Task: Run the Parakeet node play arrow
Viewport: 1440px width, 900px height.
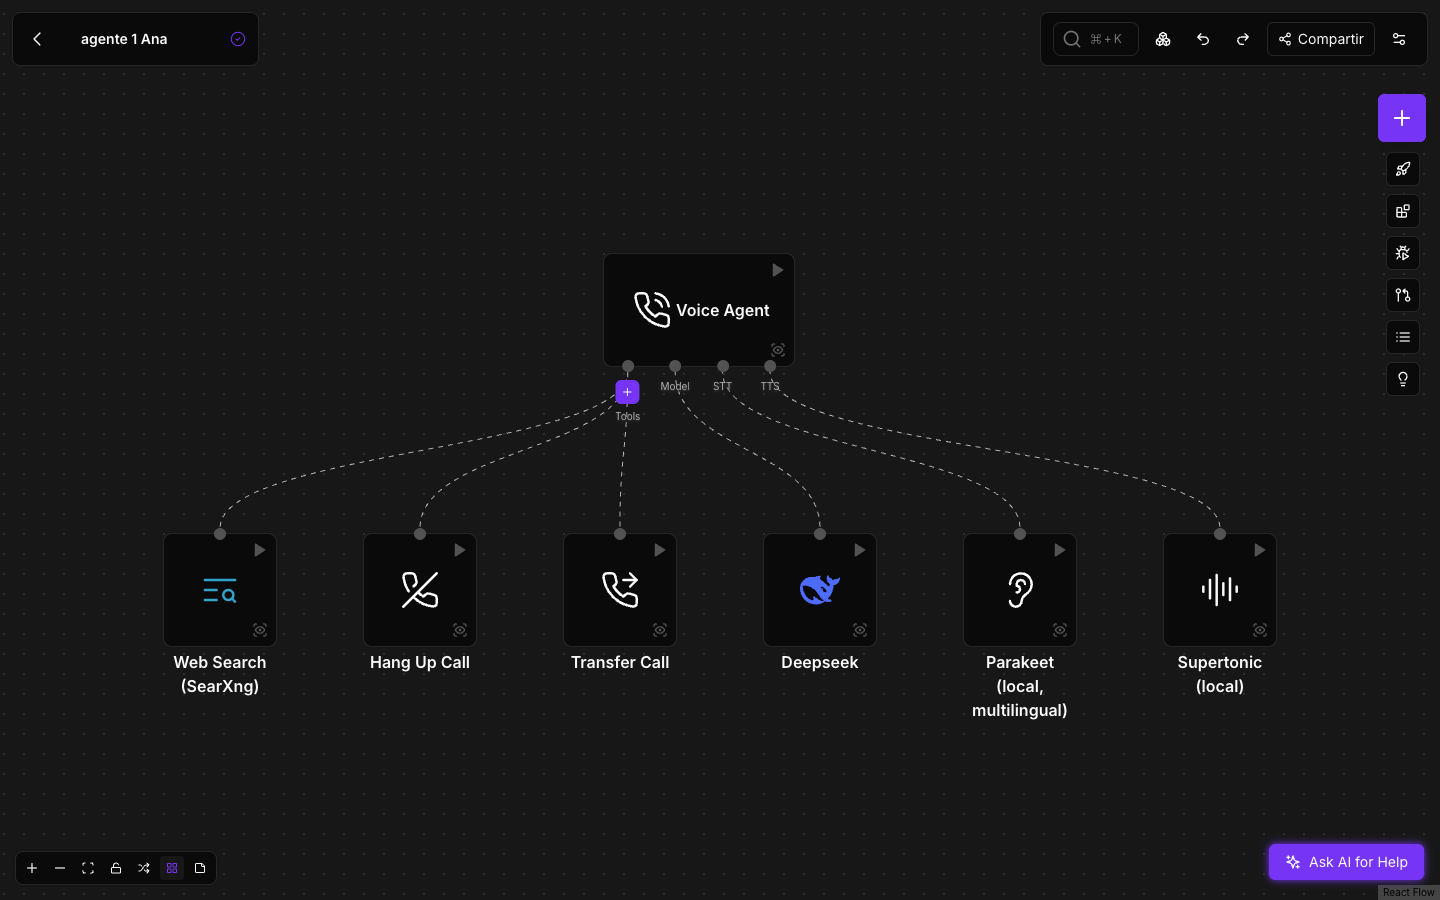Action: (1059, 550)
